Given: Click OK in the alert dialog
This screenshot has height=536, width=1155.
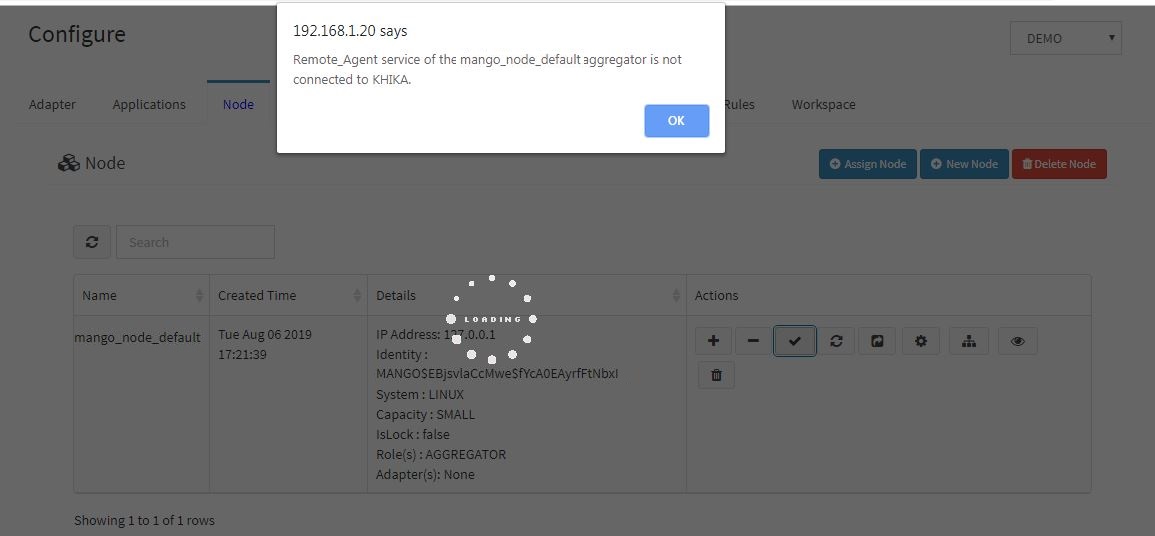Looking at the screenshot, I should pyautogui.click(x=676, y=121).
